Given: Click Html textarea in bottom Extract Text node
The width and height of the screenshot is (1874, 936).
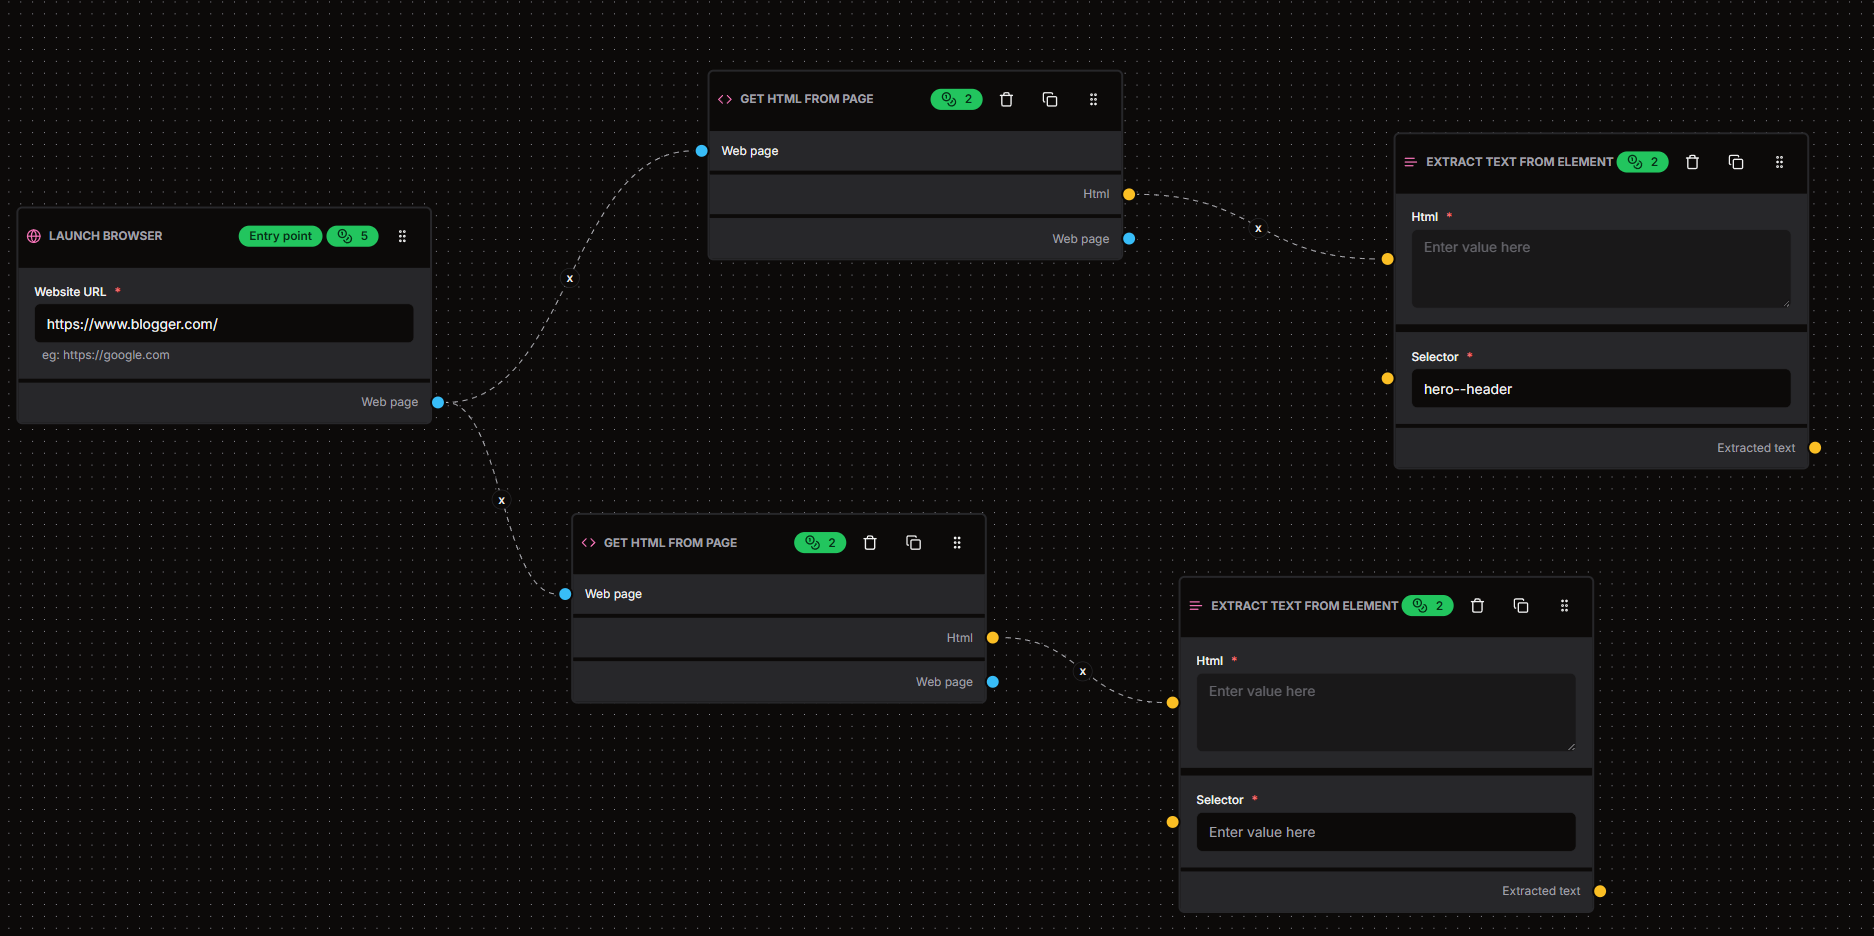Looking at the screenshot, I should point(1386,713).
